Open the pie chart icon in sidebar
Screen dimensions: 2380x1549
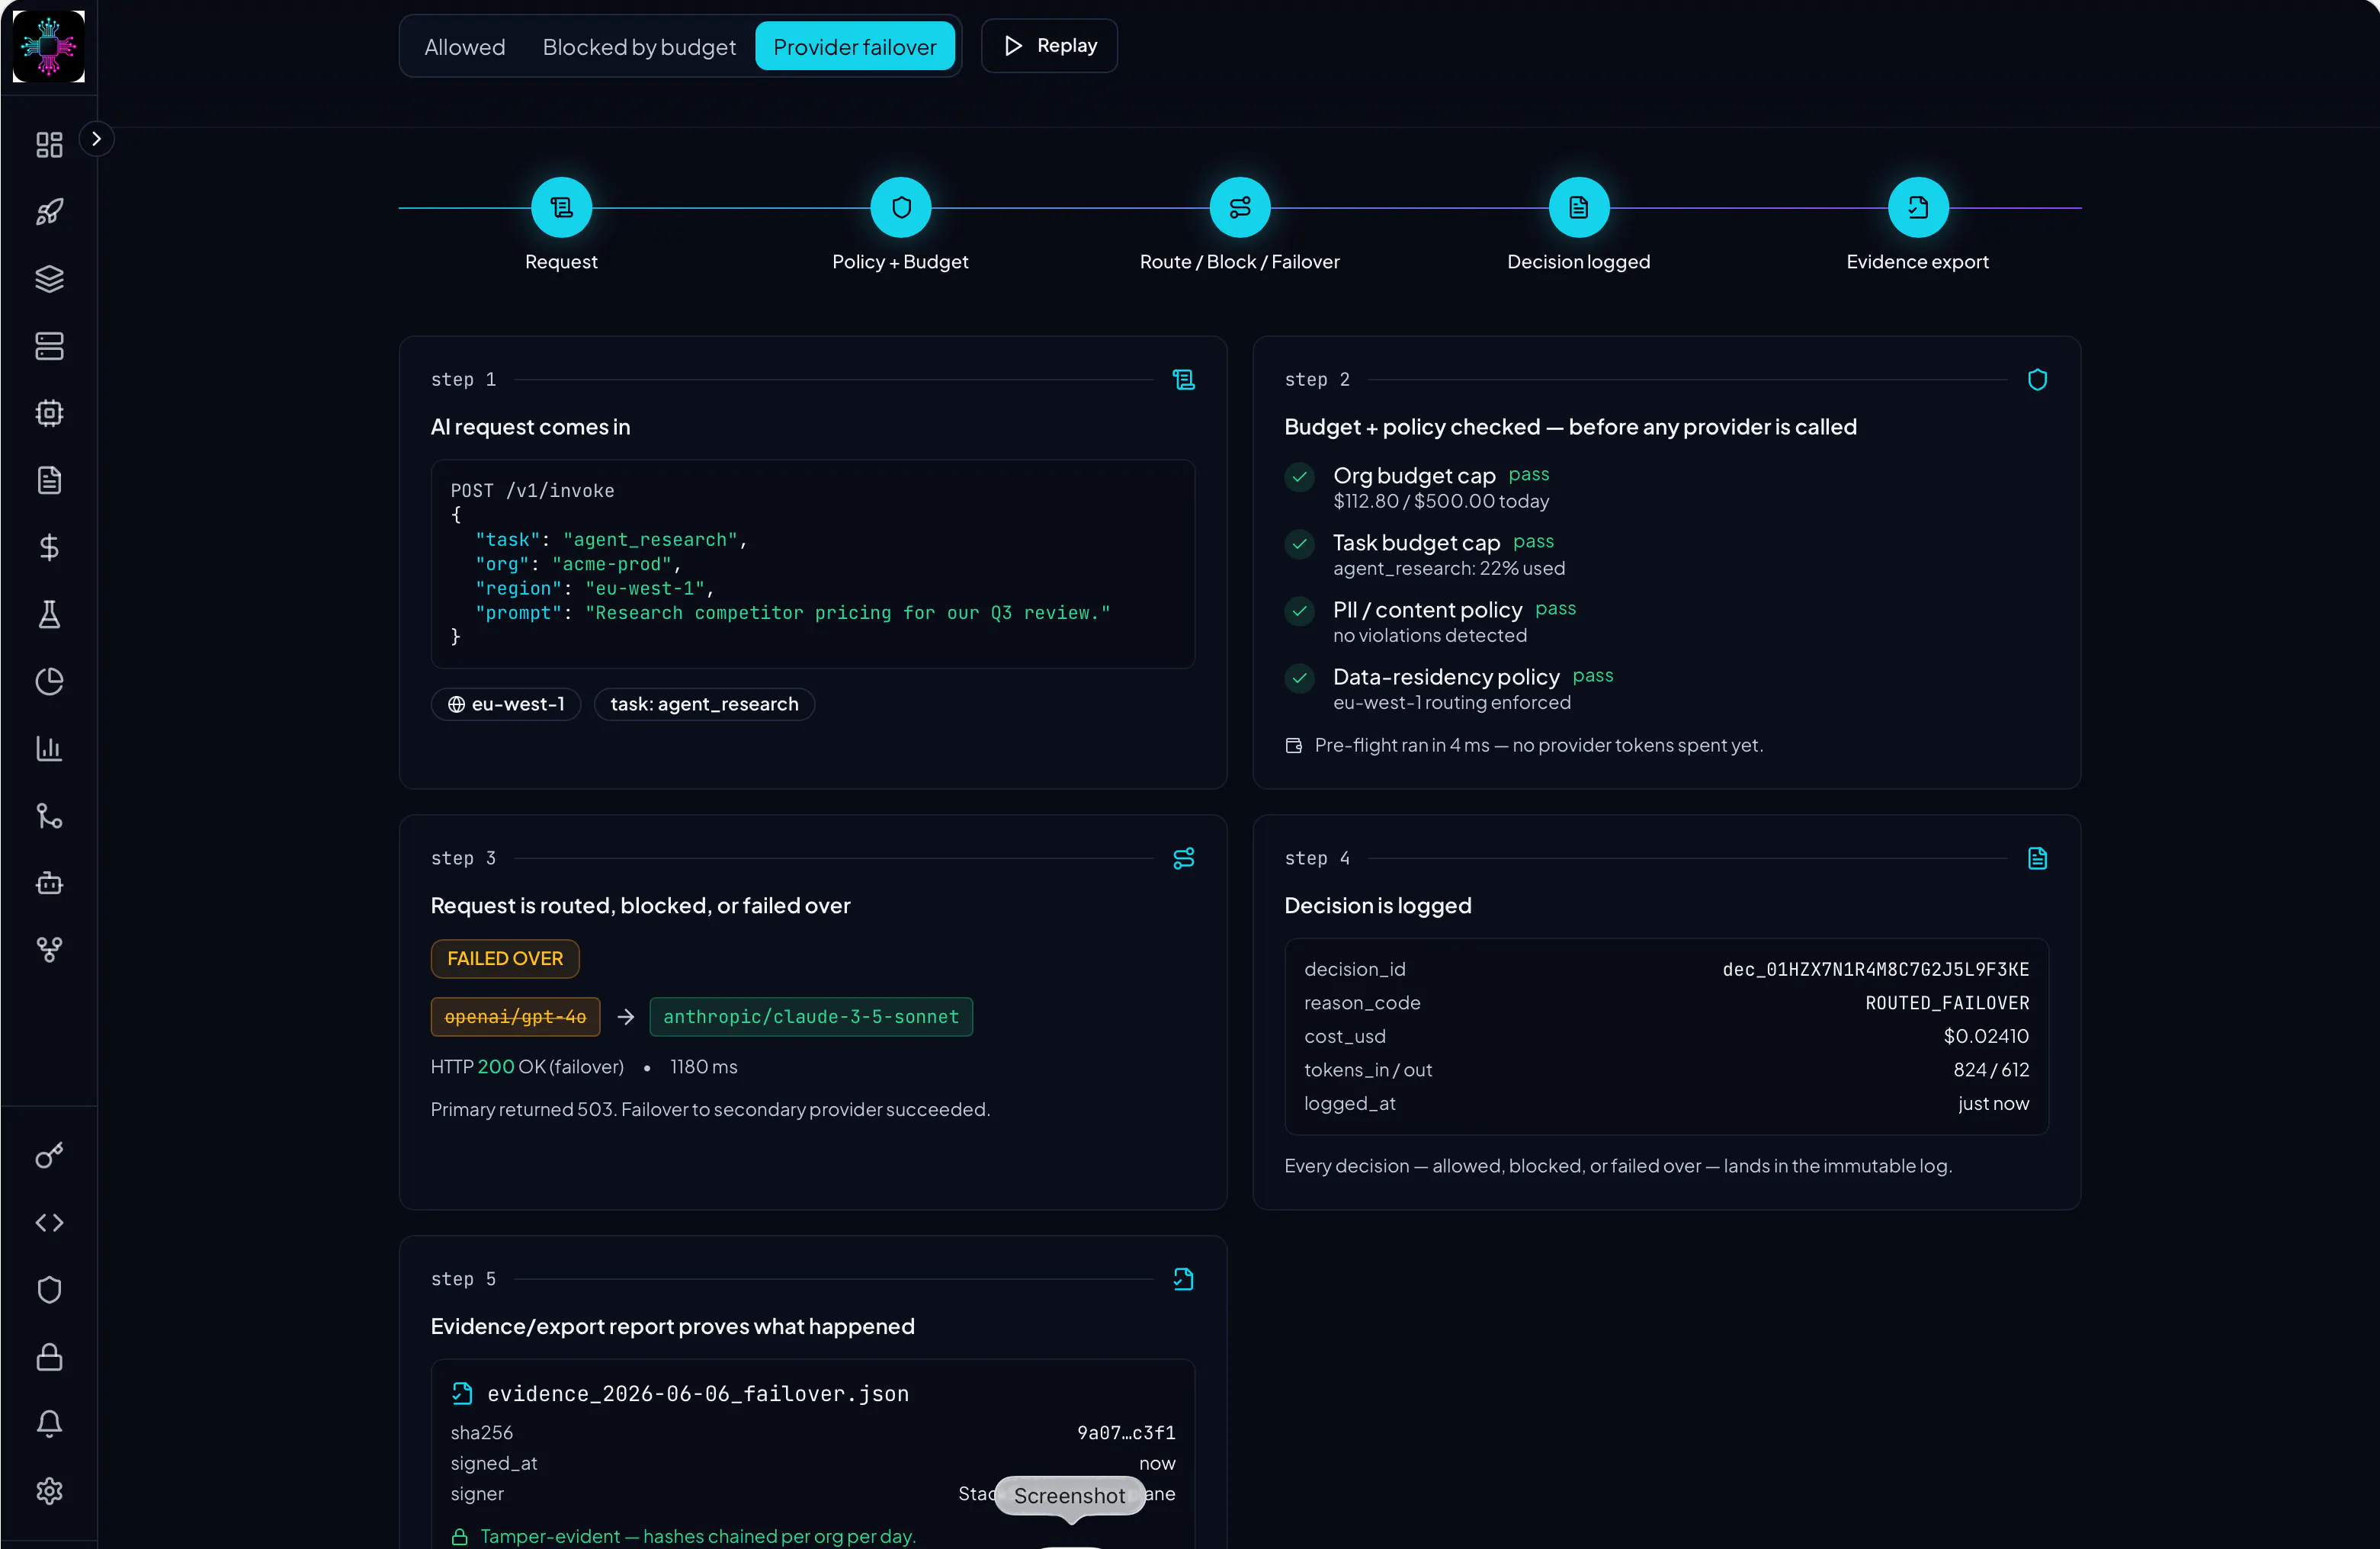[49, 681]
